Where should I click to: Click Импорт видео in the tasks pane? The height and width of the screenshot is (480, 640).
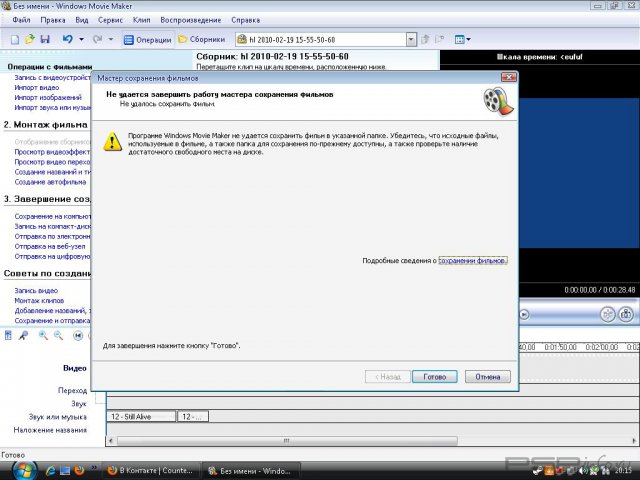[37, 88]
